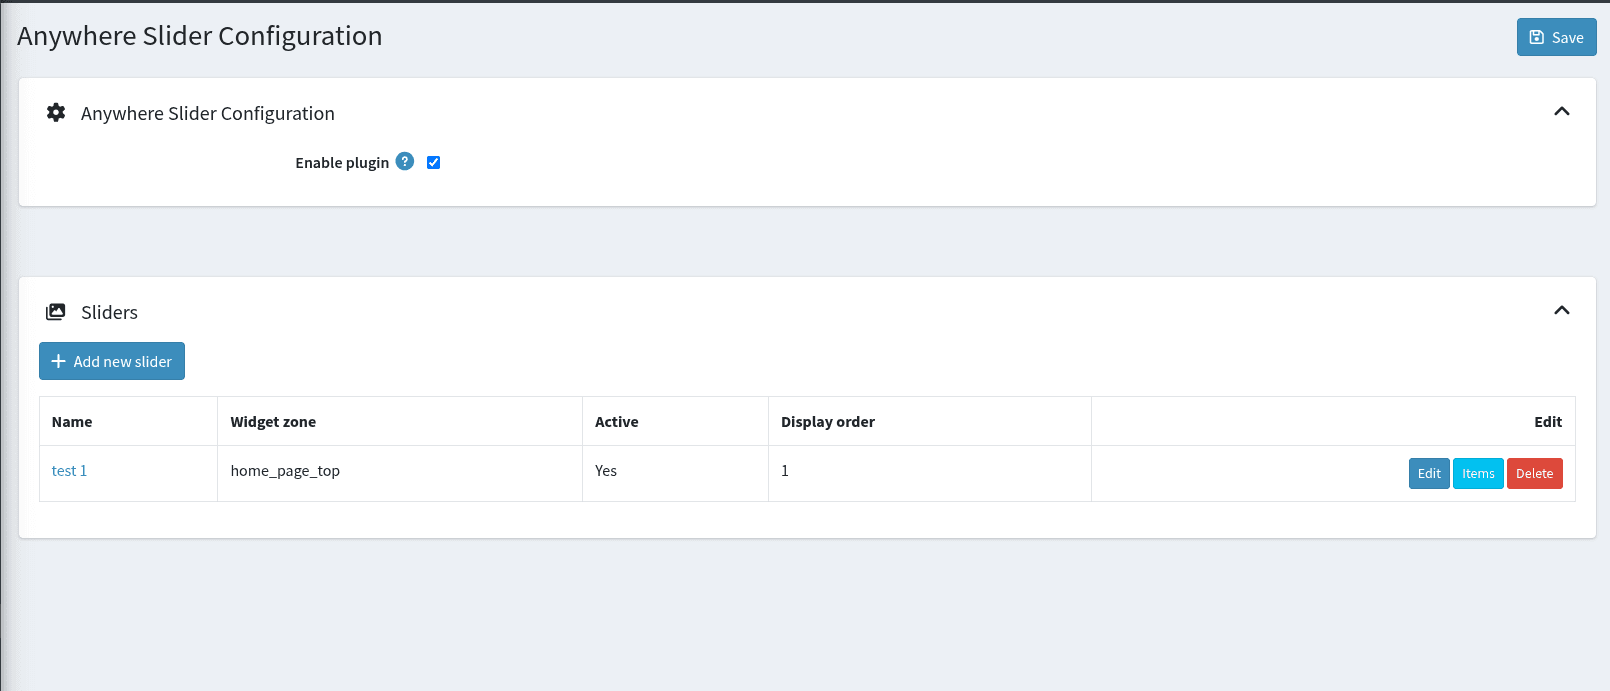Click Add new slider button
1610x691 pixels.
pos(112,361)
